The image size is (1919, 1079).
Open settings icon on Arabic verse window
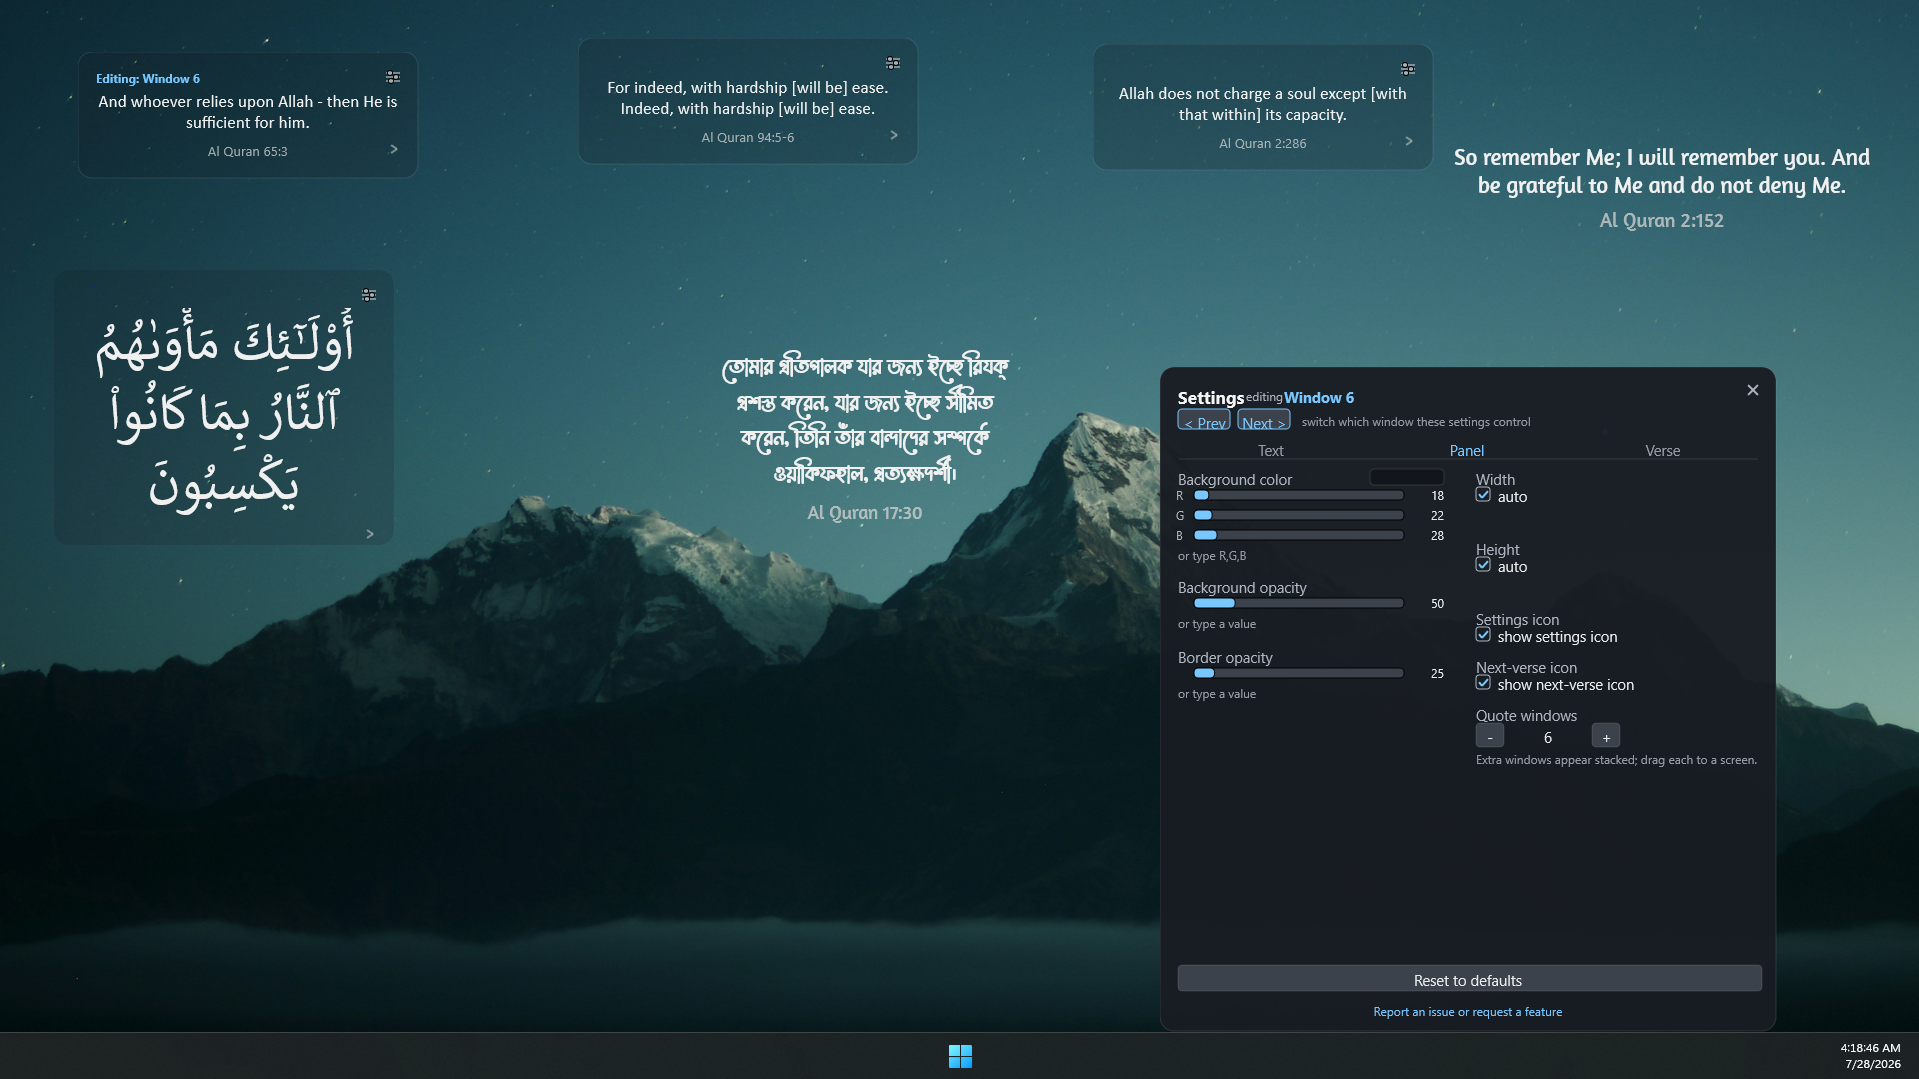point(369,295)
